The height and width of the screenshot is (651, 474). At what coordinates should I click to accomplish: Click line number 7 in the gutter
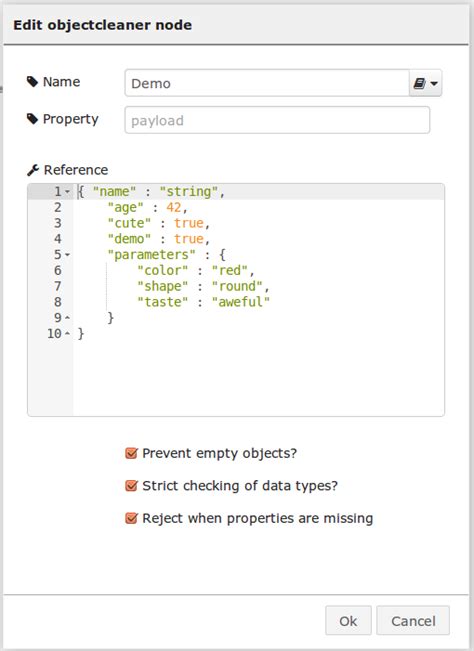click(58, 286)
